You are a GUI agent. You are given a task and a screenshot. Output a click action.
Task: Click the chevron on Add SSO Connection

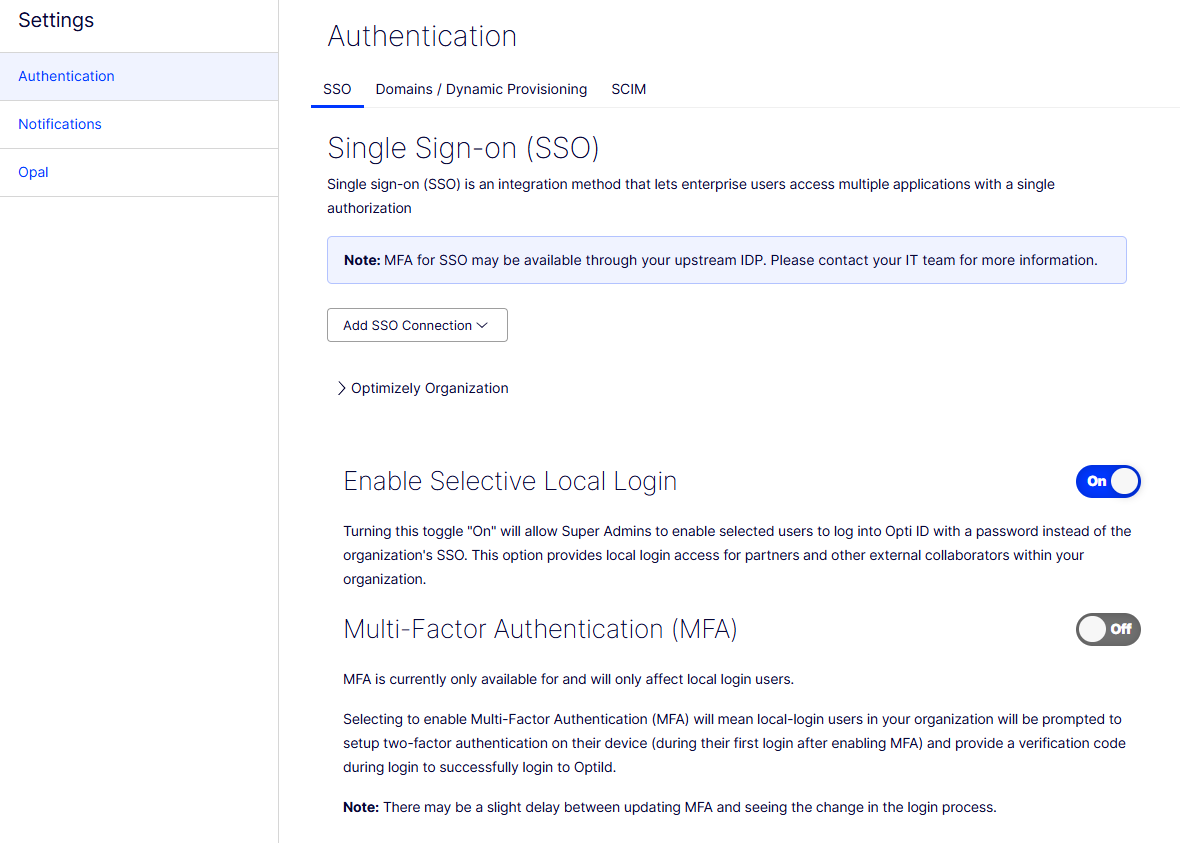coord(482,326)
